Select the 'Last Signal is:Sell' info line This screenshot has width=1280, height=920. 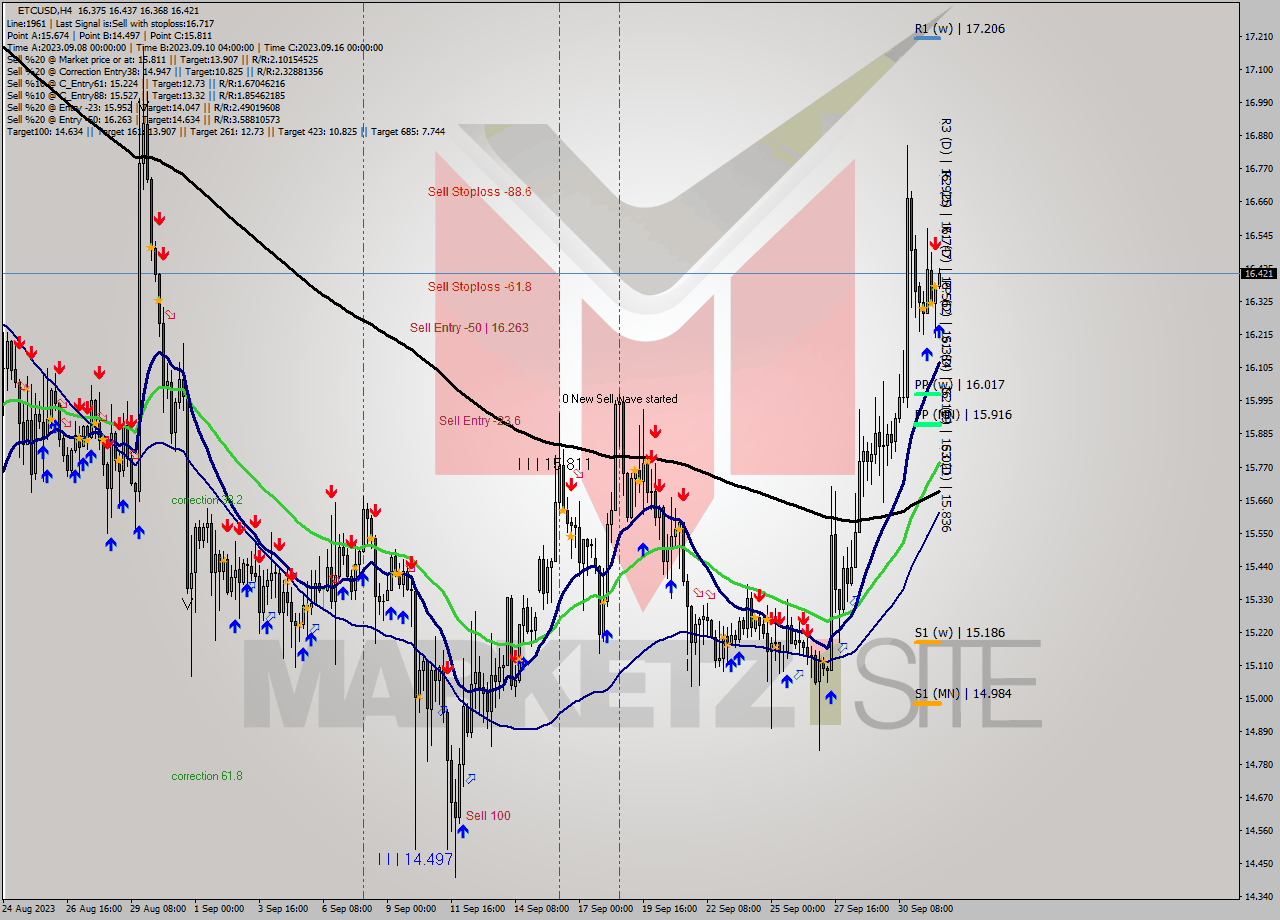(110, 23)
